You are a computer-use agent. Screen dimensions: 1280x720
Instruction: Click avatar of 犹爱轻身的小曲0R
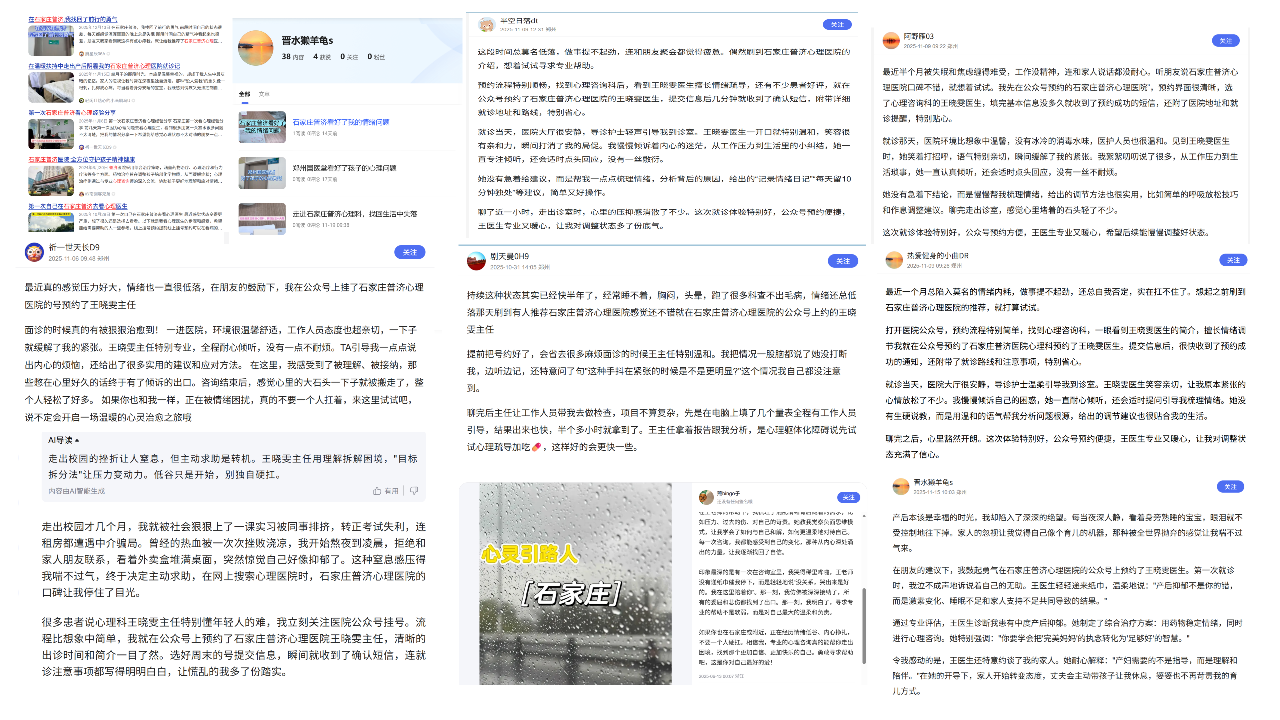[893, 260]
